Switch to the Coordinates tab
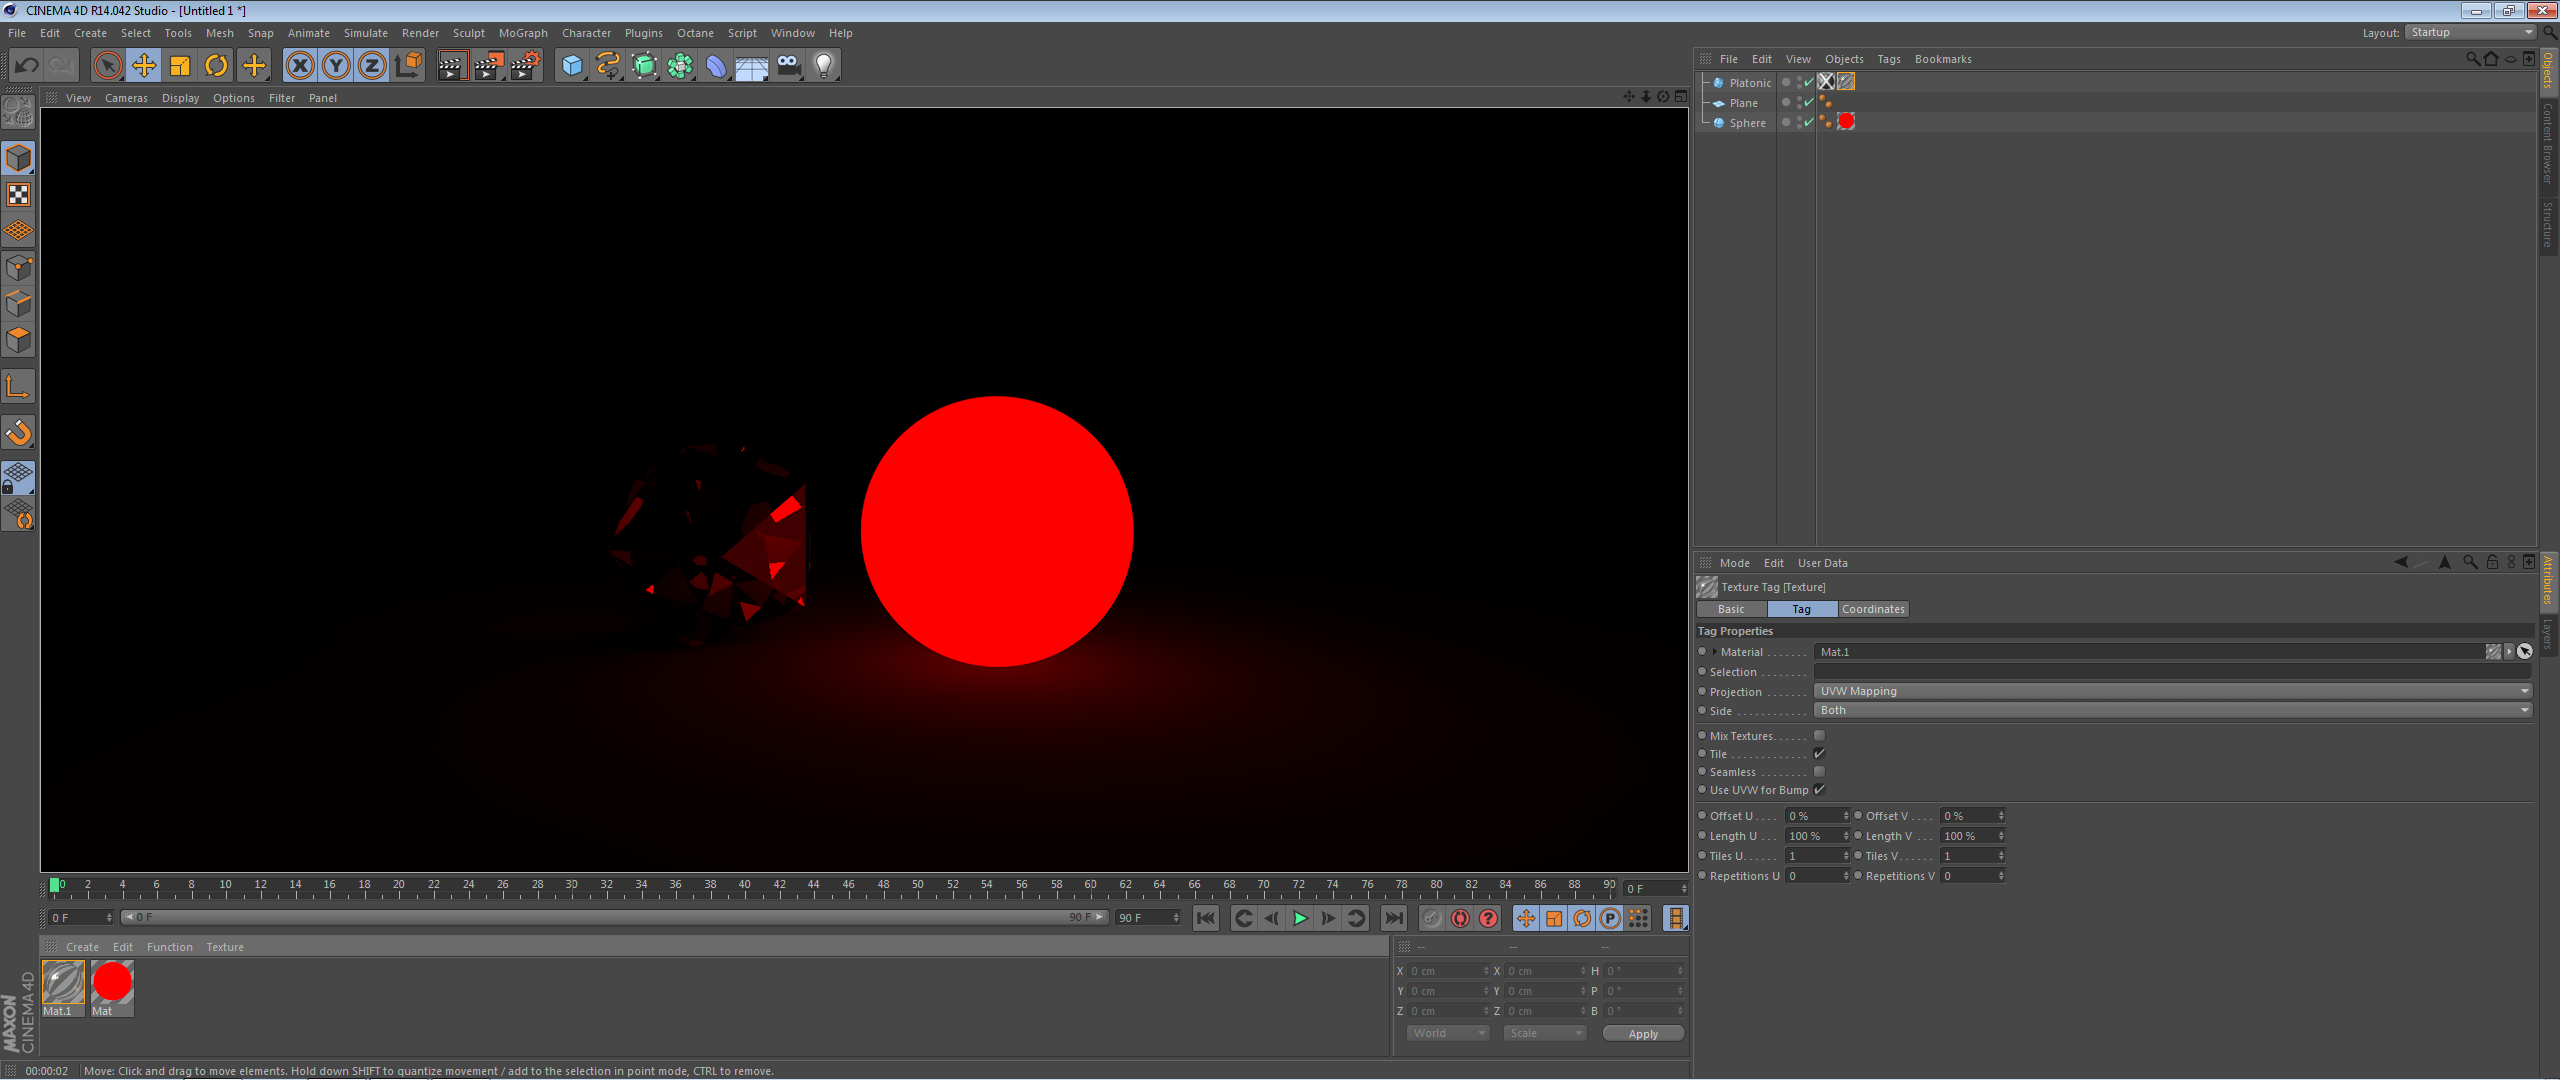The width and height of the screenshot is (2560, 1080). tap(1873, 609)
